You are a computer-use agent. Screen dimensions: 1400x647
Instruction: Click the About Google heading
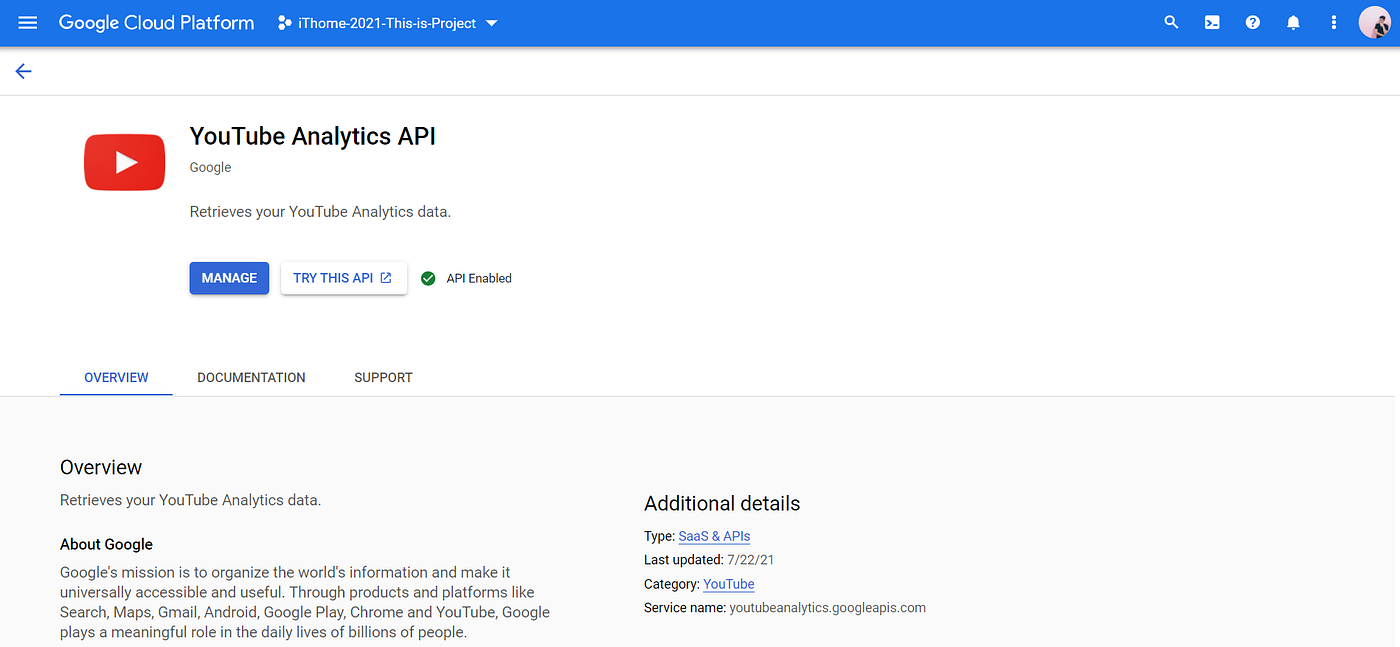click(106, 544)
